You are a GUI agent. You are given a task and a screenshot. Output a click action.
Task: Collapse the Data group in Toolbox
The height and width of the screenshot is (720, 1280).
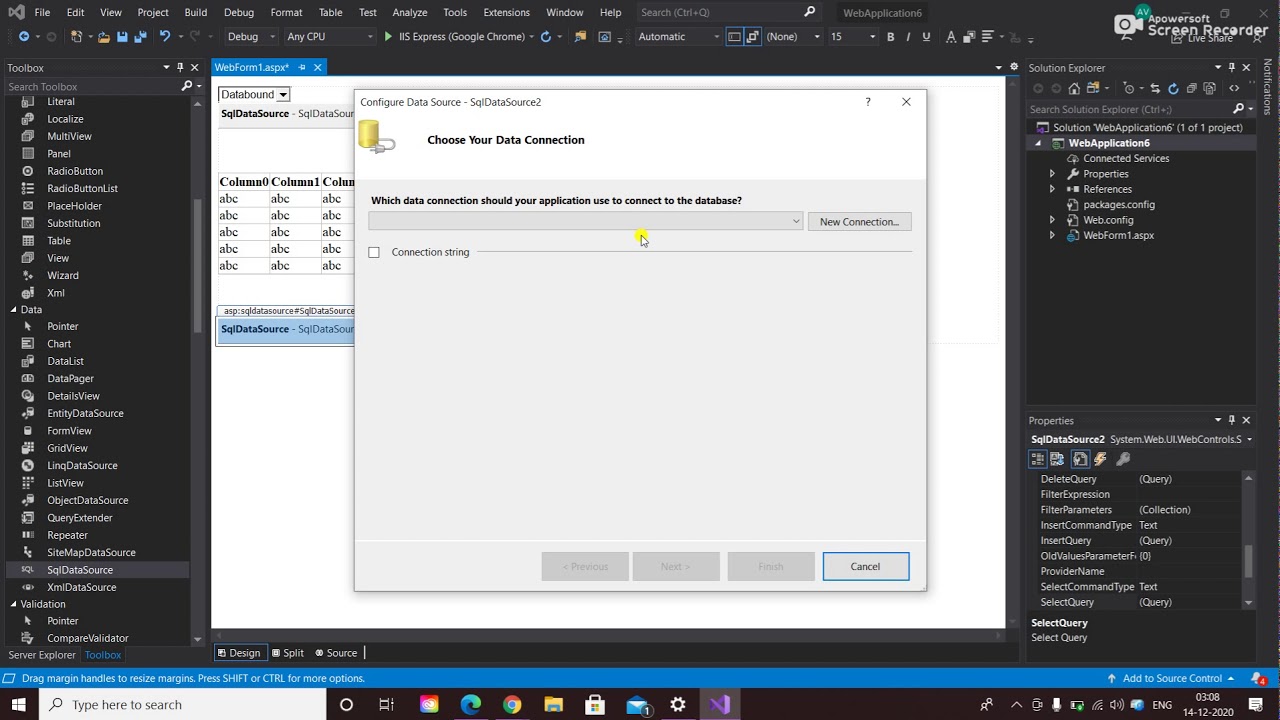tap(14, 310)
